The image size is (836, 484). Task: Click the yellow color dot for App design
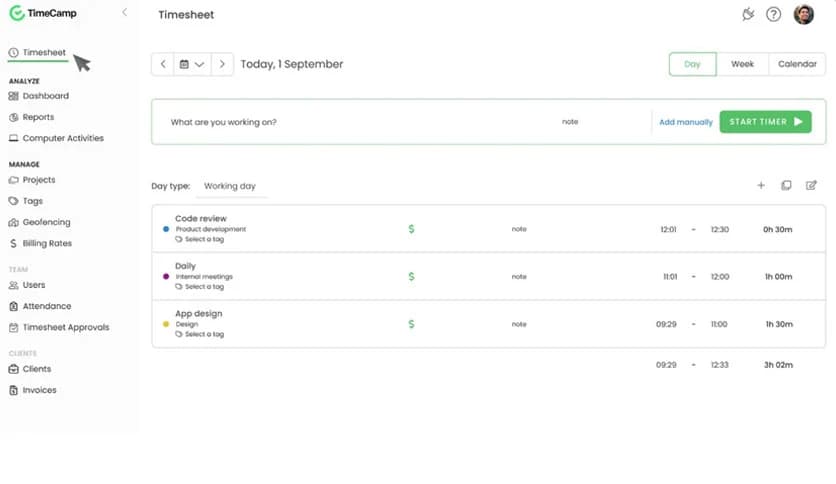pyautogui.click(x=166, y=324)
